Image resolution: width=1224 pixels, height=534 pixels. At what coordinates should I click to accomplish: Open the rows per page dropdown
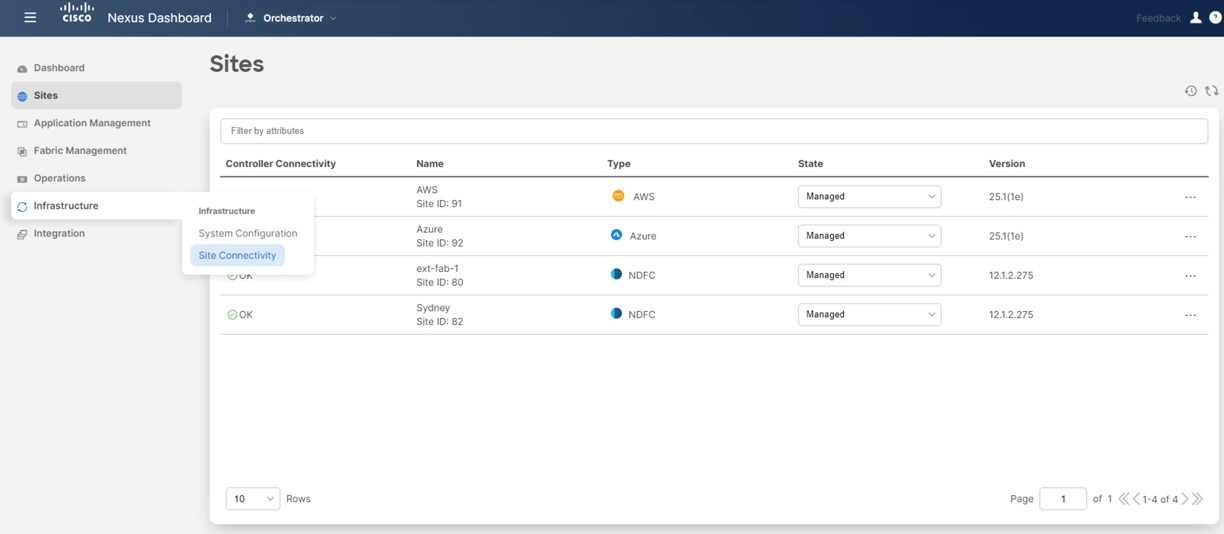[x=253, y=498]
